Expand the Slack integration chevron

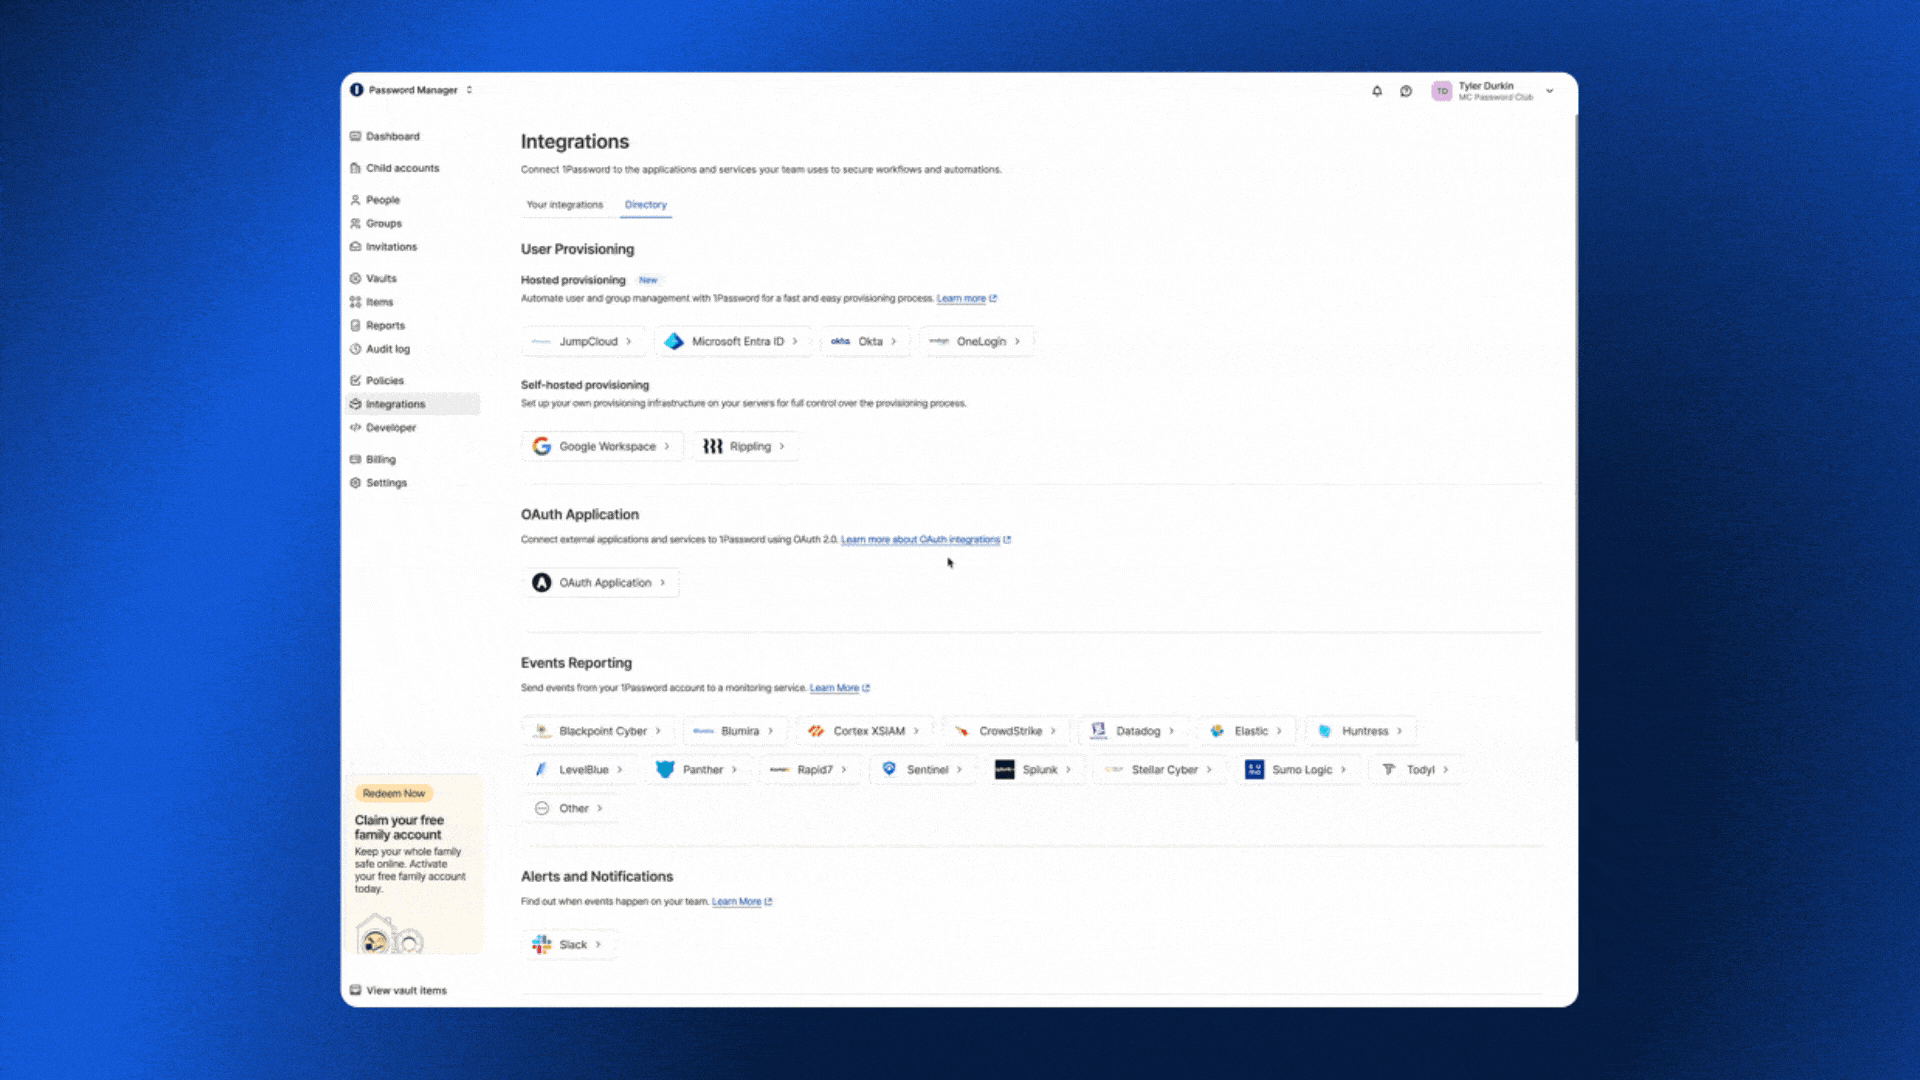coord(598,944)
